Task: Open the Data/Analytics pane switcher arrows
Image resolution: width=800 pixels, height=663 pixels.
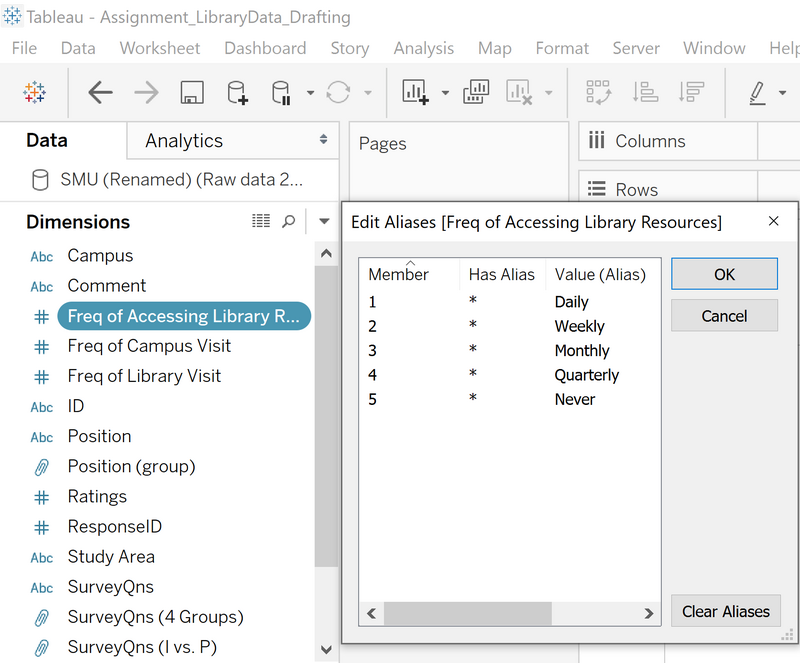Action: (323, 140)
